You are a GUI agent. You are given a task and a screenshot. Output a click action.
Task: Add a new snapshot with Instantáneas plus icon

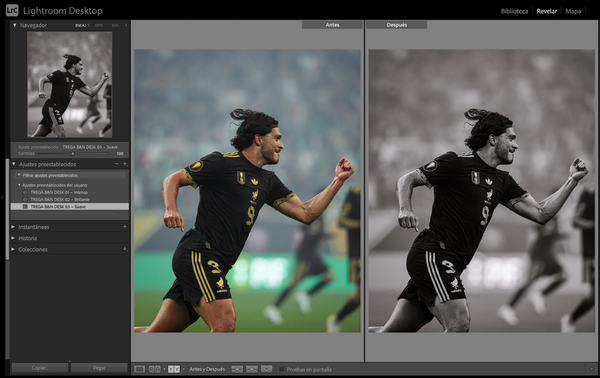[x=125, y=227]
